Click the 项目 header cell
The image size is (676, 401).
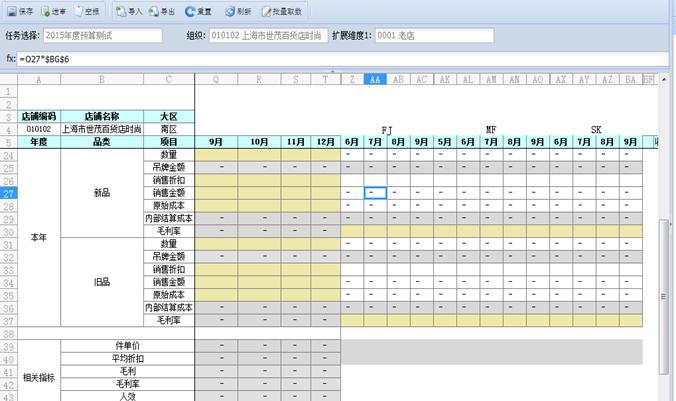[x=169, y=142]
